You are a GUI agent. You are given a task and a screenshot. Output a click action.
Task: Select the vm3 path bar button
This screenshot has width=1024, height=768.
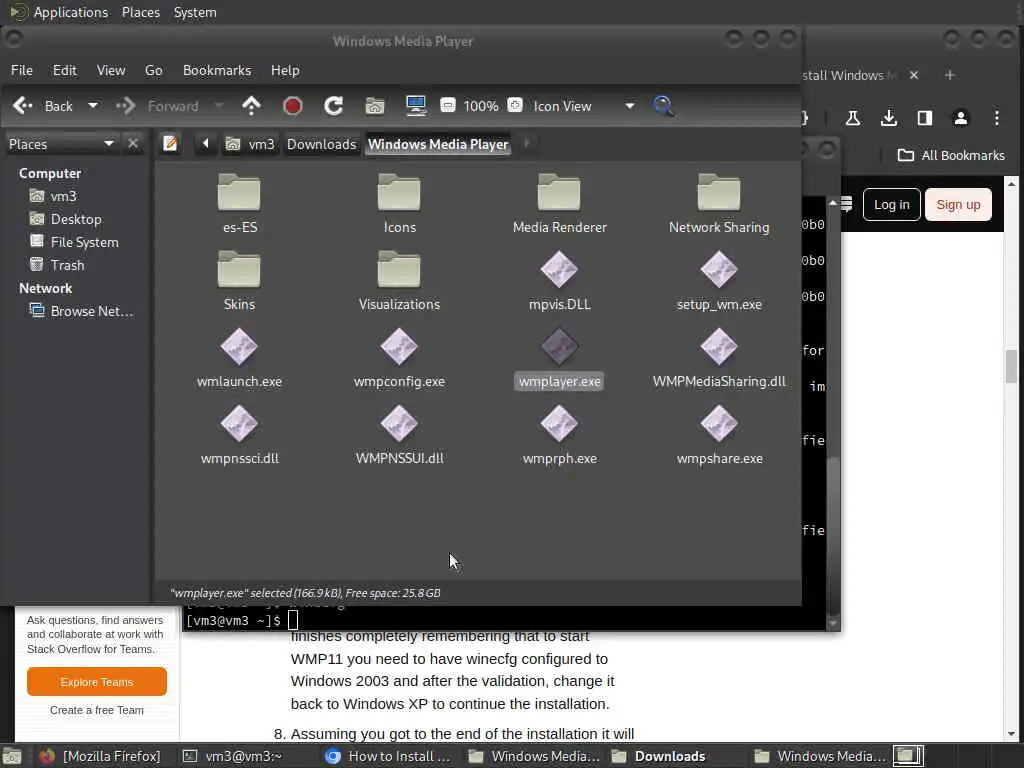point(251,144)
